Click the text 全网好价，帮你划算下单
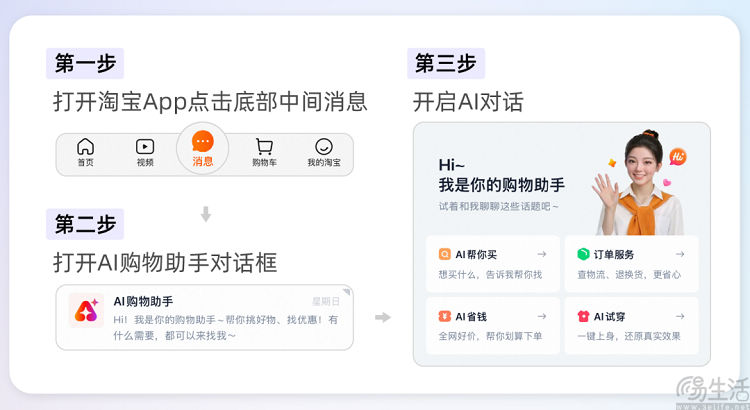 490,336
